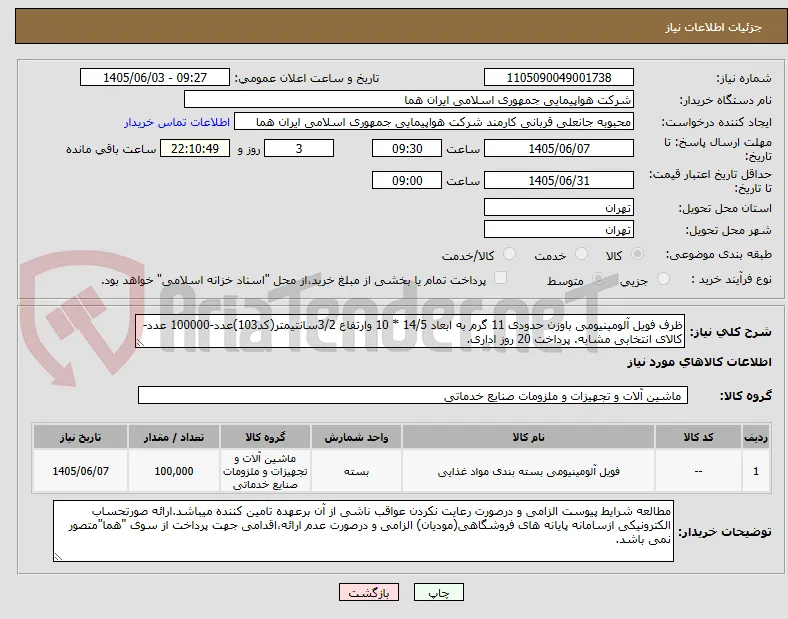The height and width of the screenshot is (619, 788).
Task: Select the متوسط purchase type radio
Action: [598, 279]
